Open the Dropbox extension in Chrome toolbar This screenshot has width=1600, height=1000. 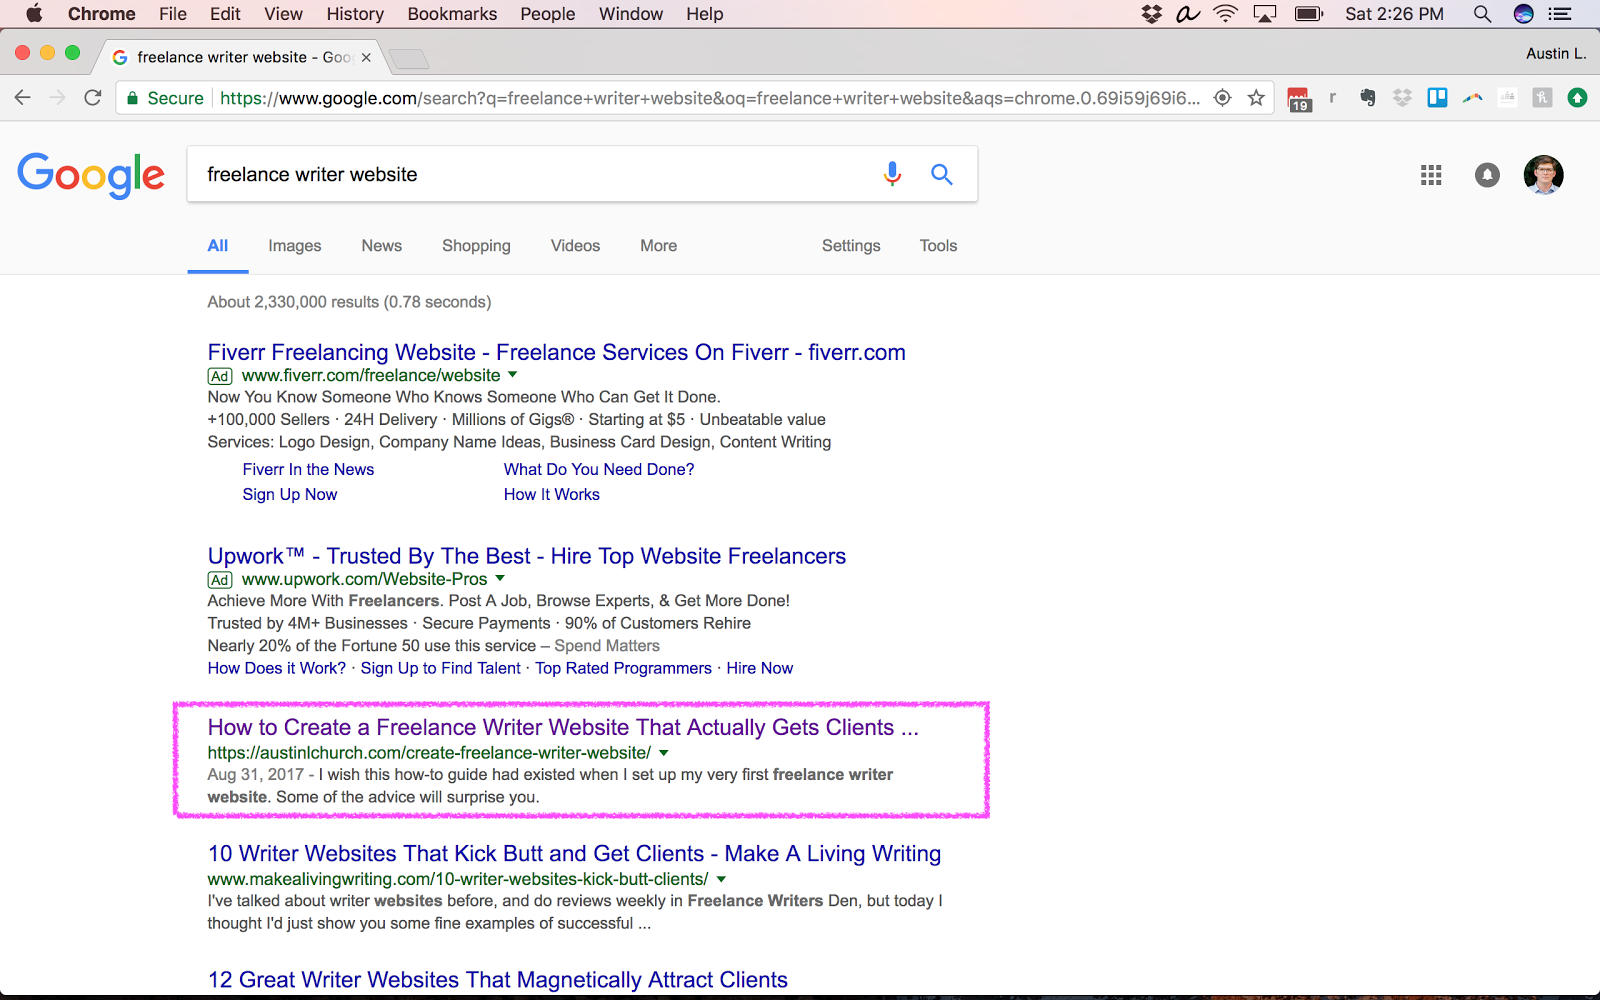(x=1402, y=97)
